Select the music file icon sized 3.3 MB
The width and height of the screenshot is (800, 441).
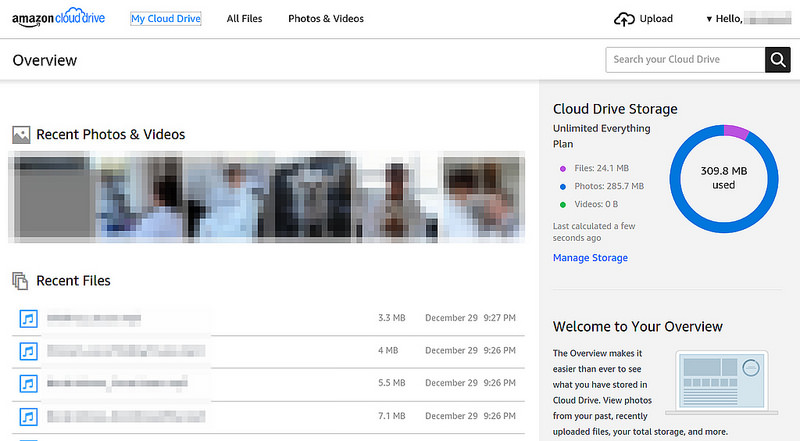[x=28, y=319]
